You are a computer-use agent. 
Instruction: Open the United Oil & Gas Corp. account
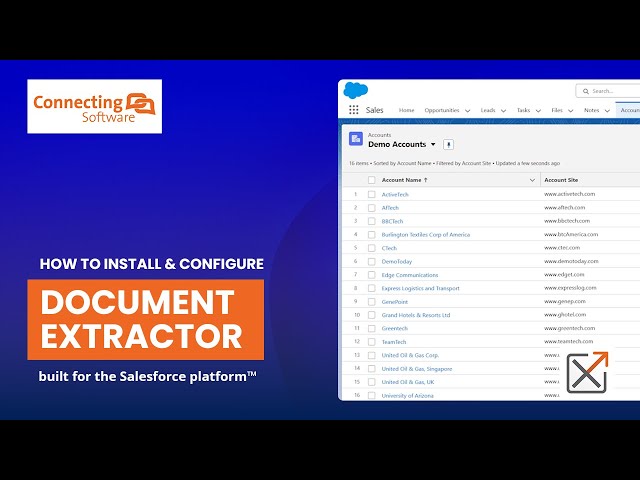tap(410, 356)
